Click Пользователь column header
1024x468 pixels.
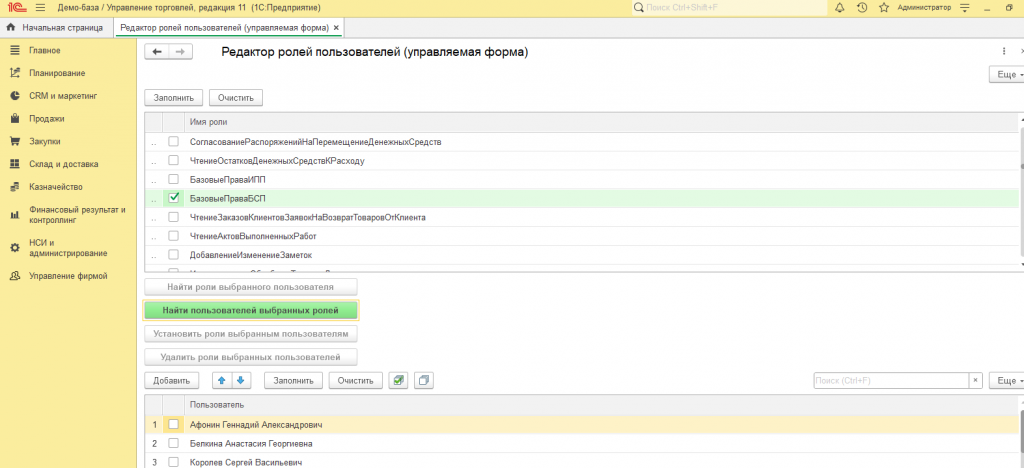(601, 405)
